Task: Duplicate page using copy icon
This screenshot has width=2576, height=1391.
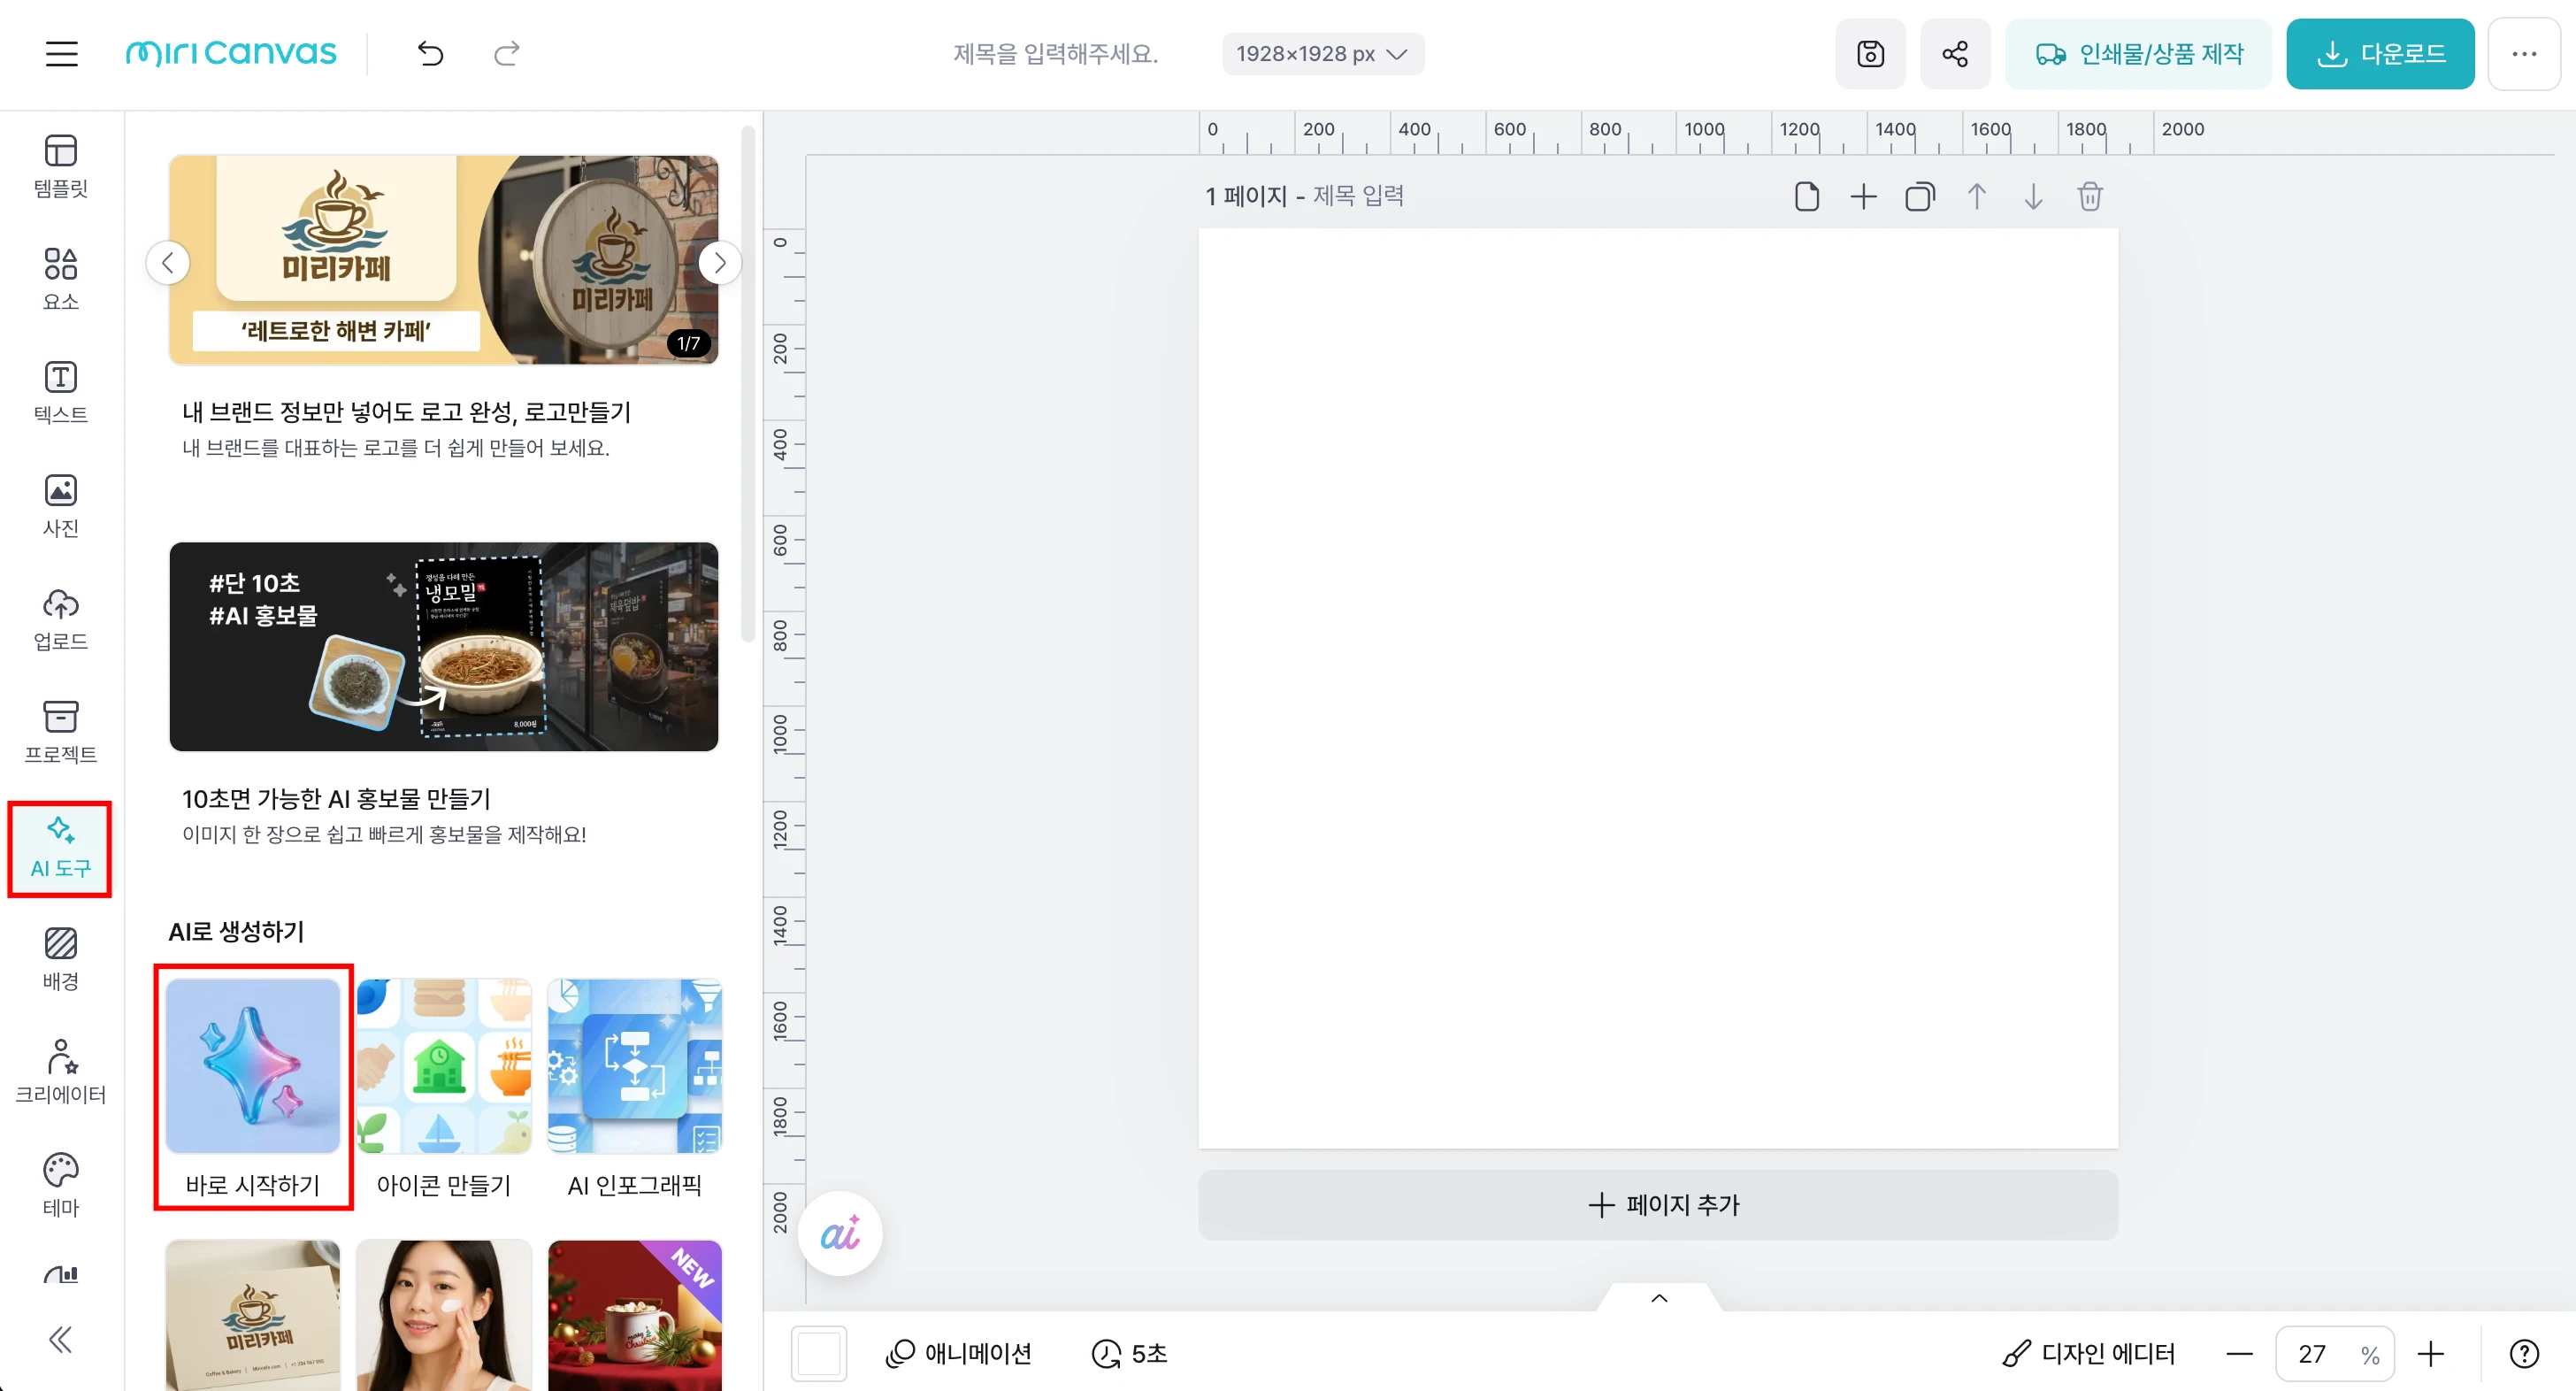Action: (x=1919, y=196)
